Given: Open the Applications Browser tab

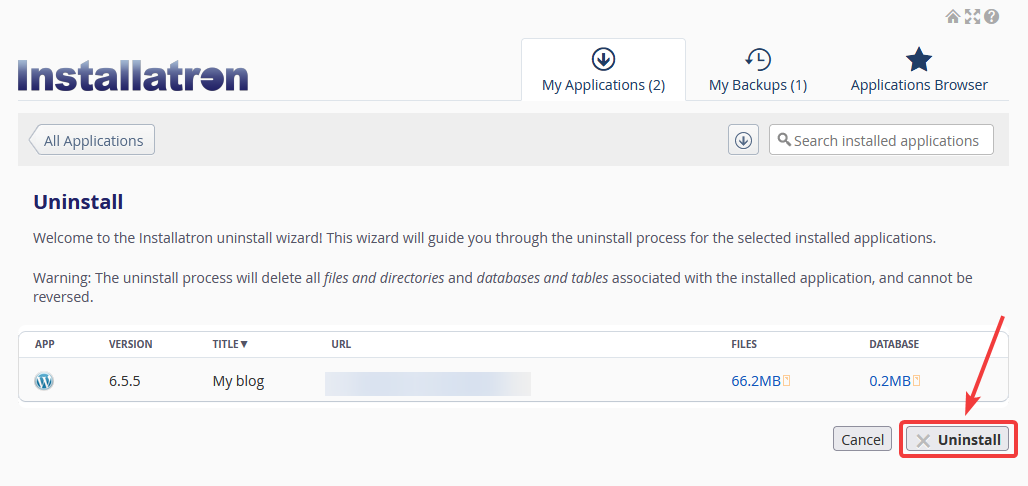Looking at the screenshot, I should [x=919, y=70].
